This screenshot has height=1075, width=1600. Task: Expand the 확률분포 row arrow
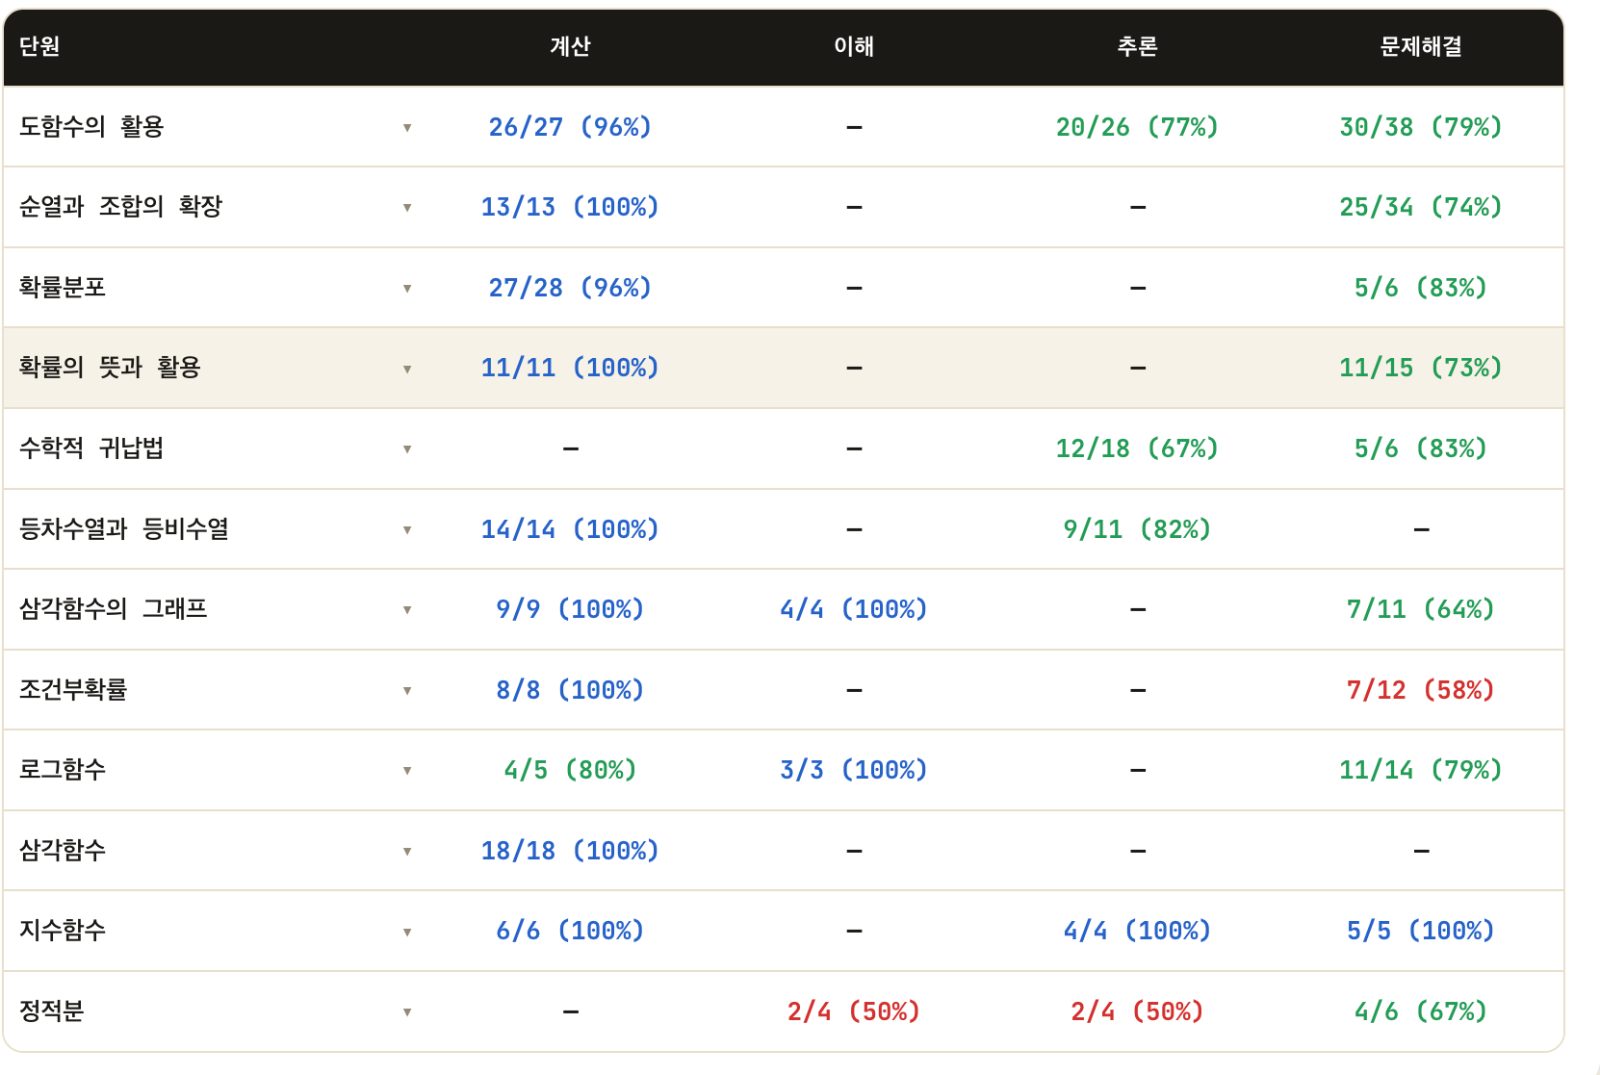tap(407, 289)
